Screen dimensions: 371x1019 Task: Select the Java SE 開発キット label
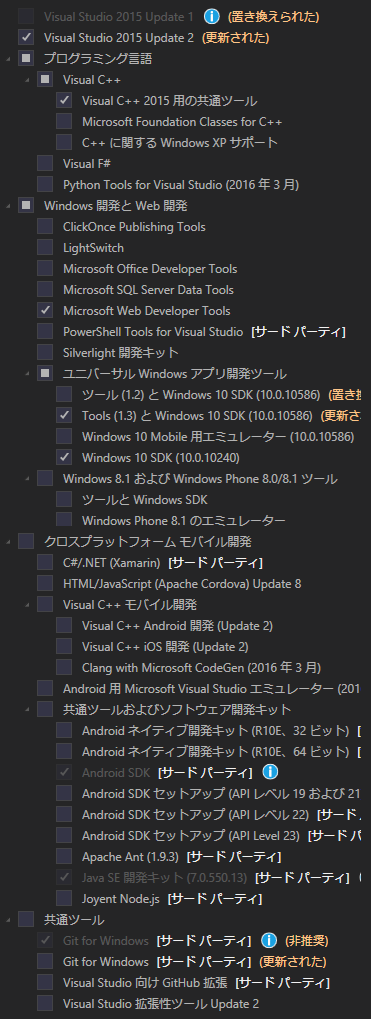pyautogui.click(x=164, y=877)
